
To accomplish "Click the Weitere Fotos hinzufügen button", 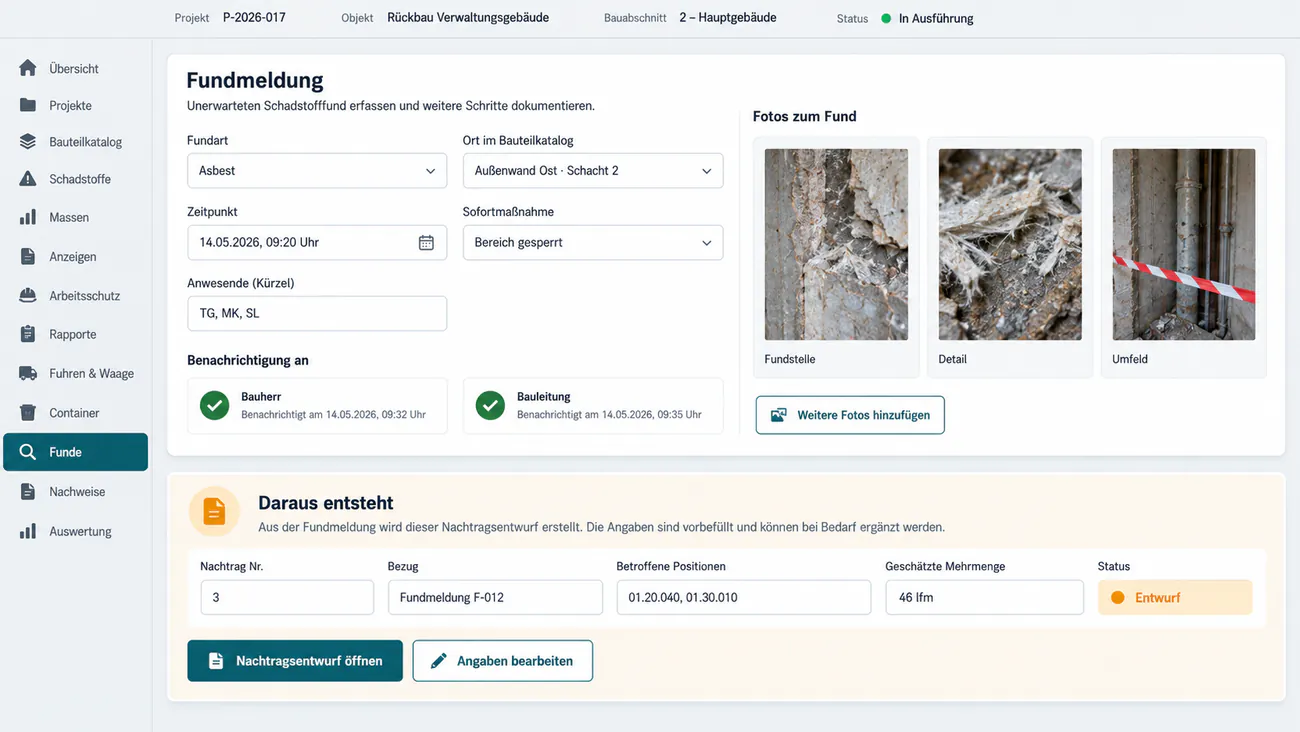I will click(850, 415).
